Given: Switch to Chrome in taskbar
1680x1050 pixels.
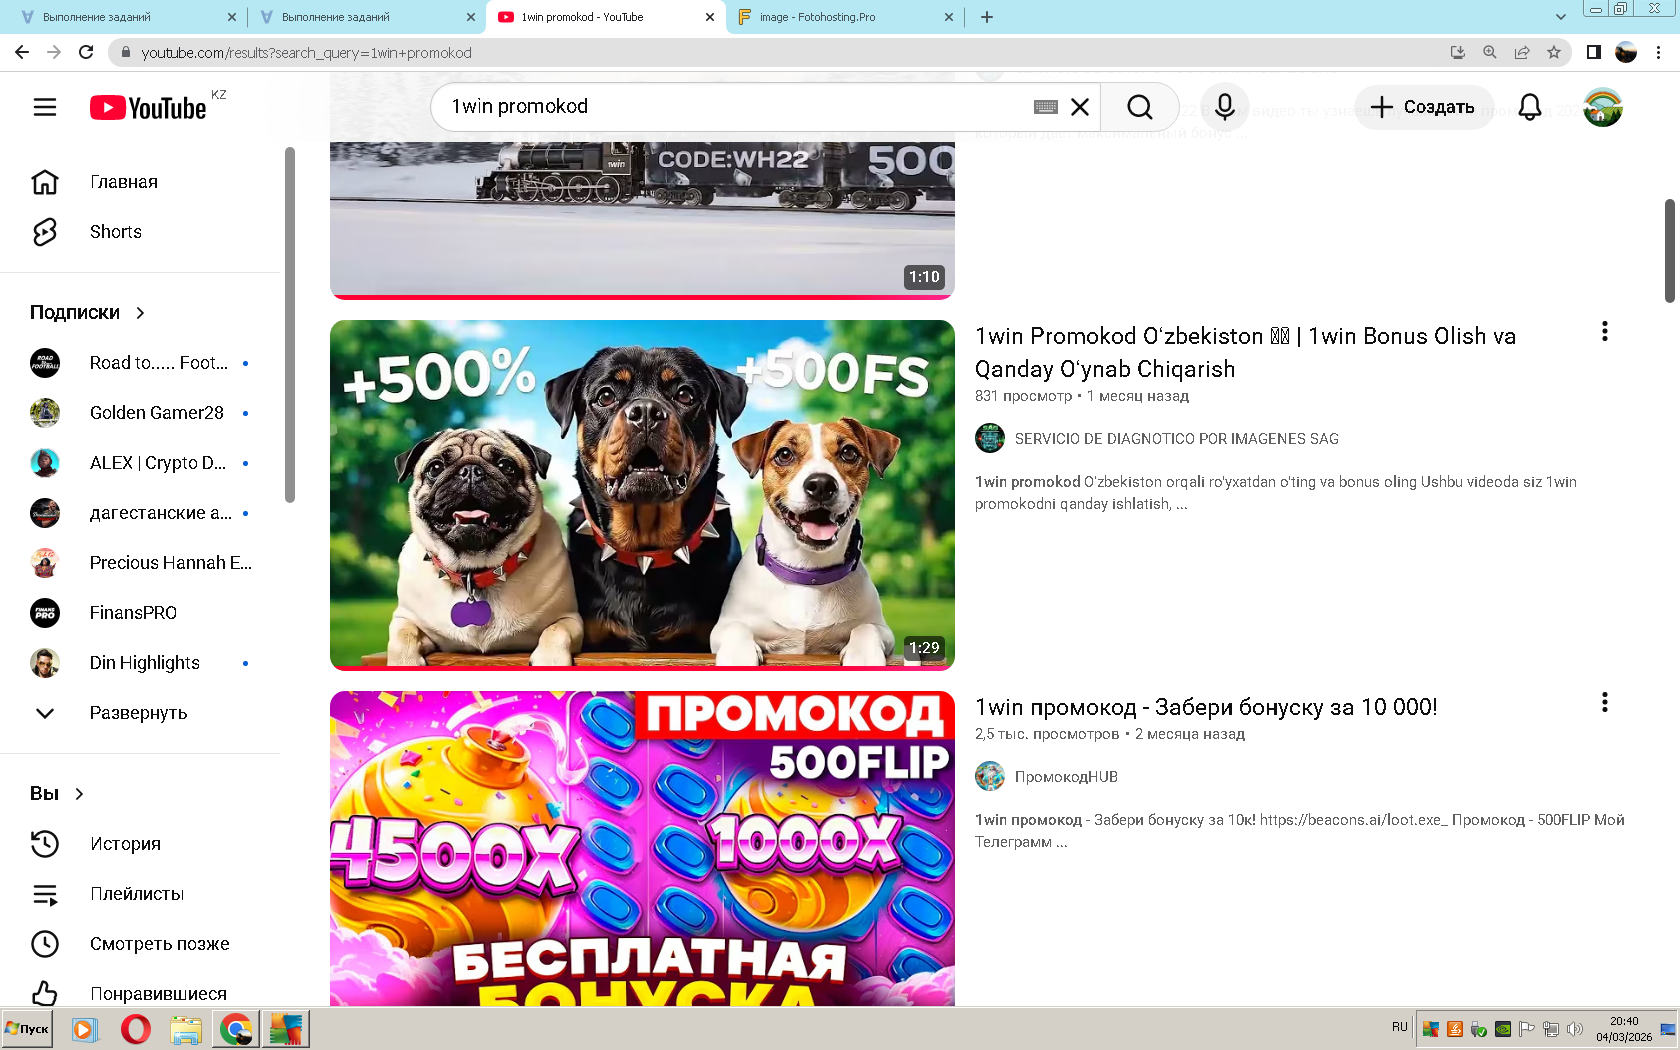Looking at the screenshot, I should click(236, 1029).
